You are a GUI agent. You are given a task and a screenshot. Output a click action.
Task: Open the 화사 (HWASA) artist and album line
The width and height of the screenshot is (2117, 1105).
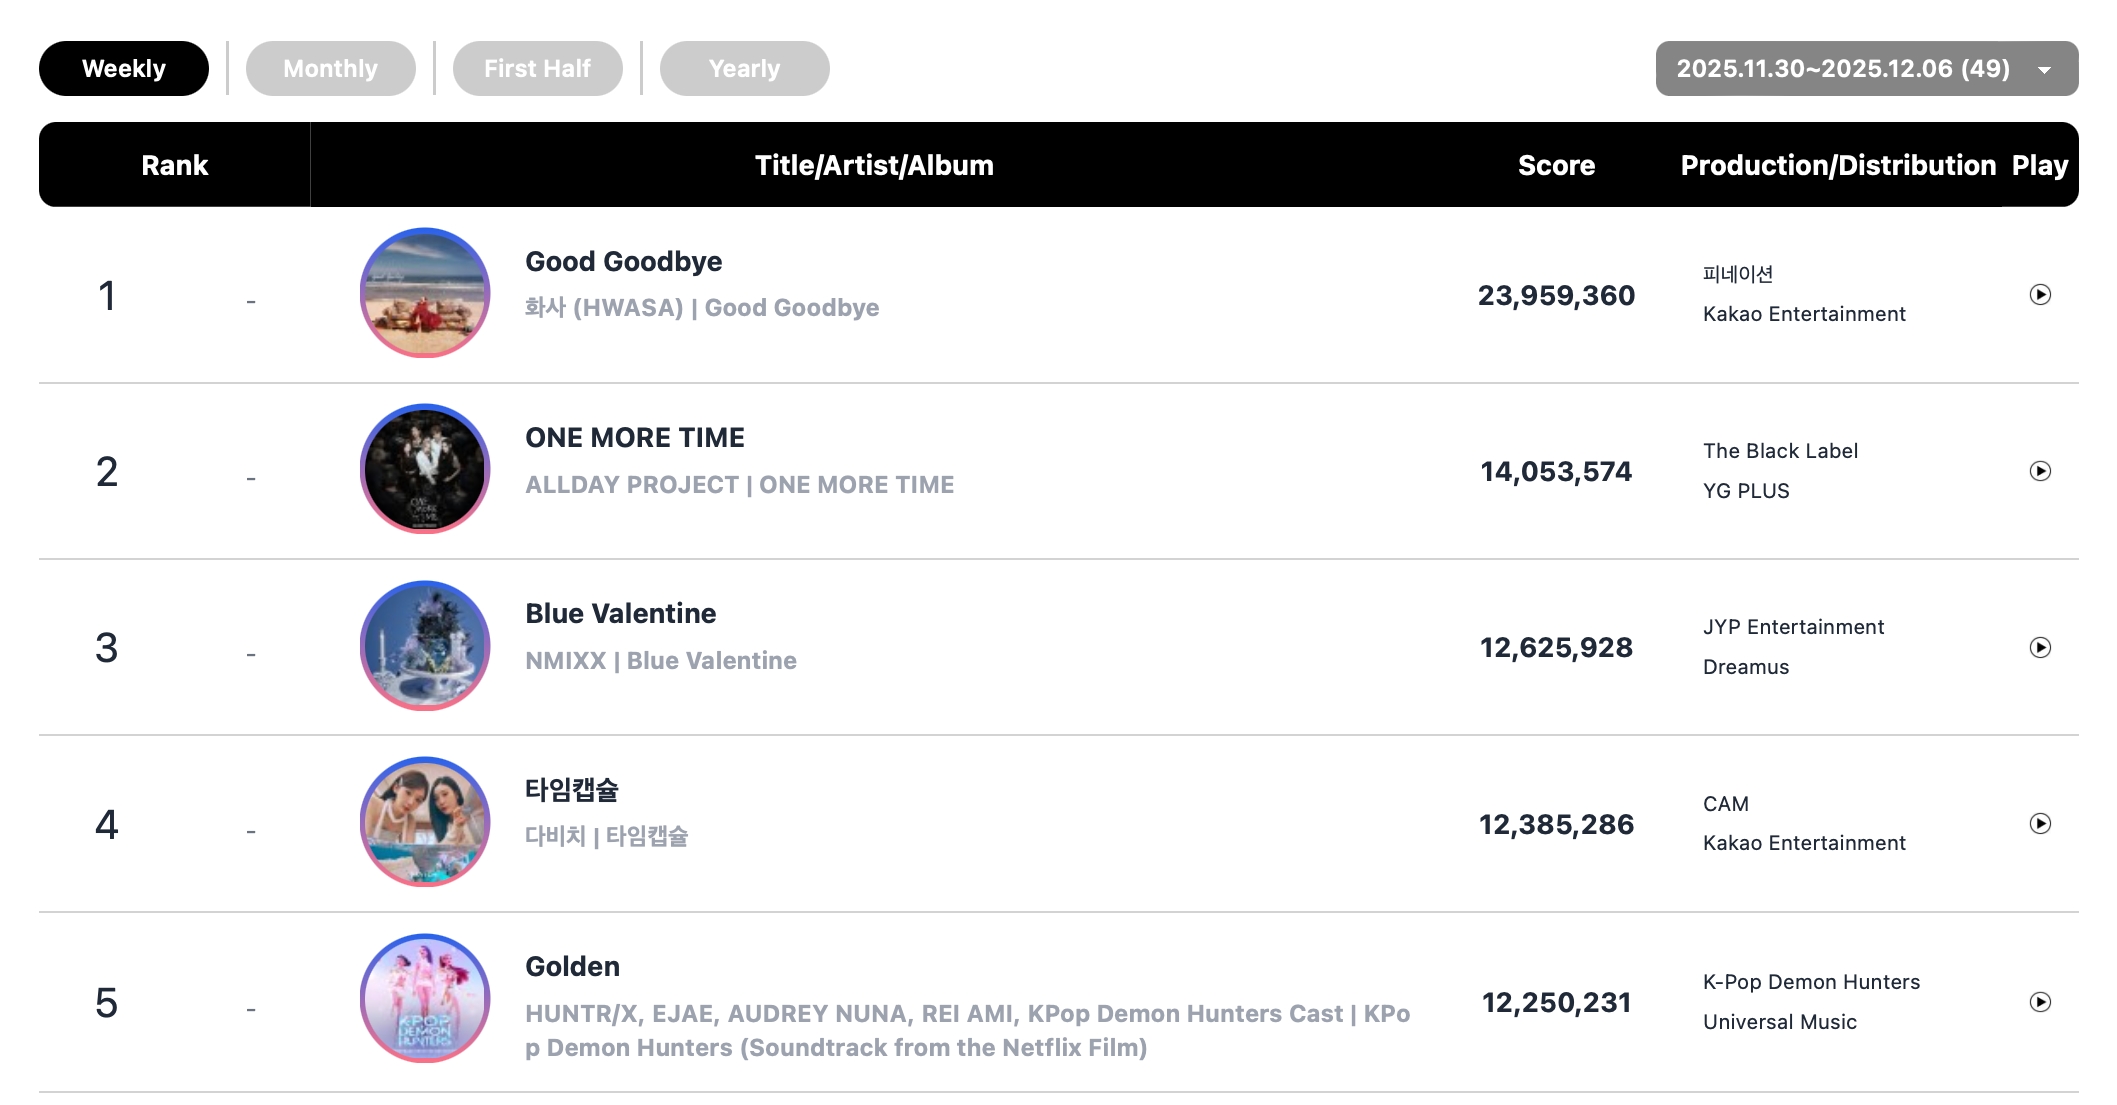click(701, 308)
